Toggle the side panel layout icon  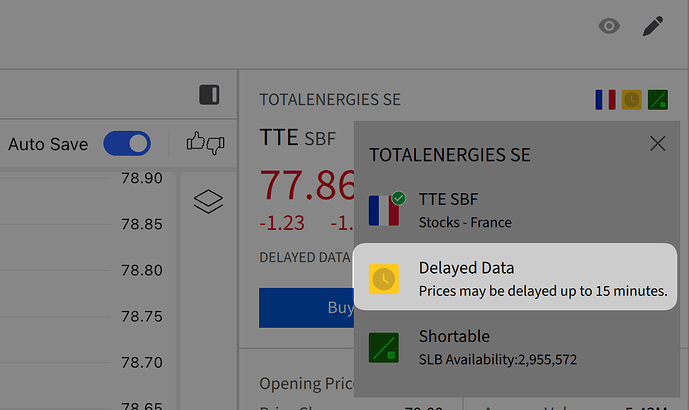click(x=209, y=94)
